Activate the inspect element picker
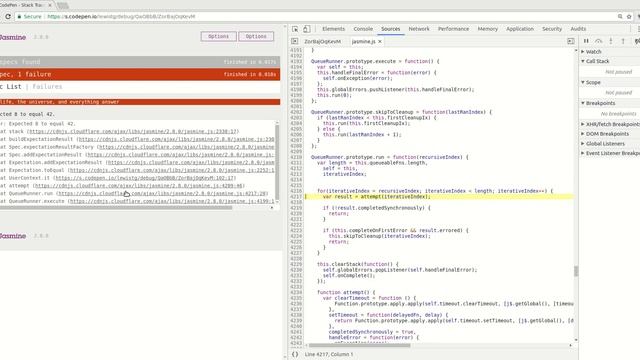This screenshot has height=360, width=640. [x=295, y=29]
